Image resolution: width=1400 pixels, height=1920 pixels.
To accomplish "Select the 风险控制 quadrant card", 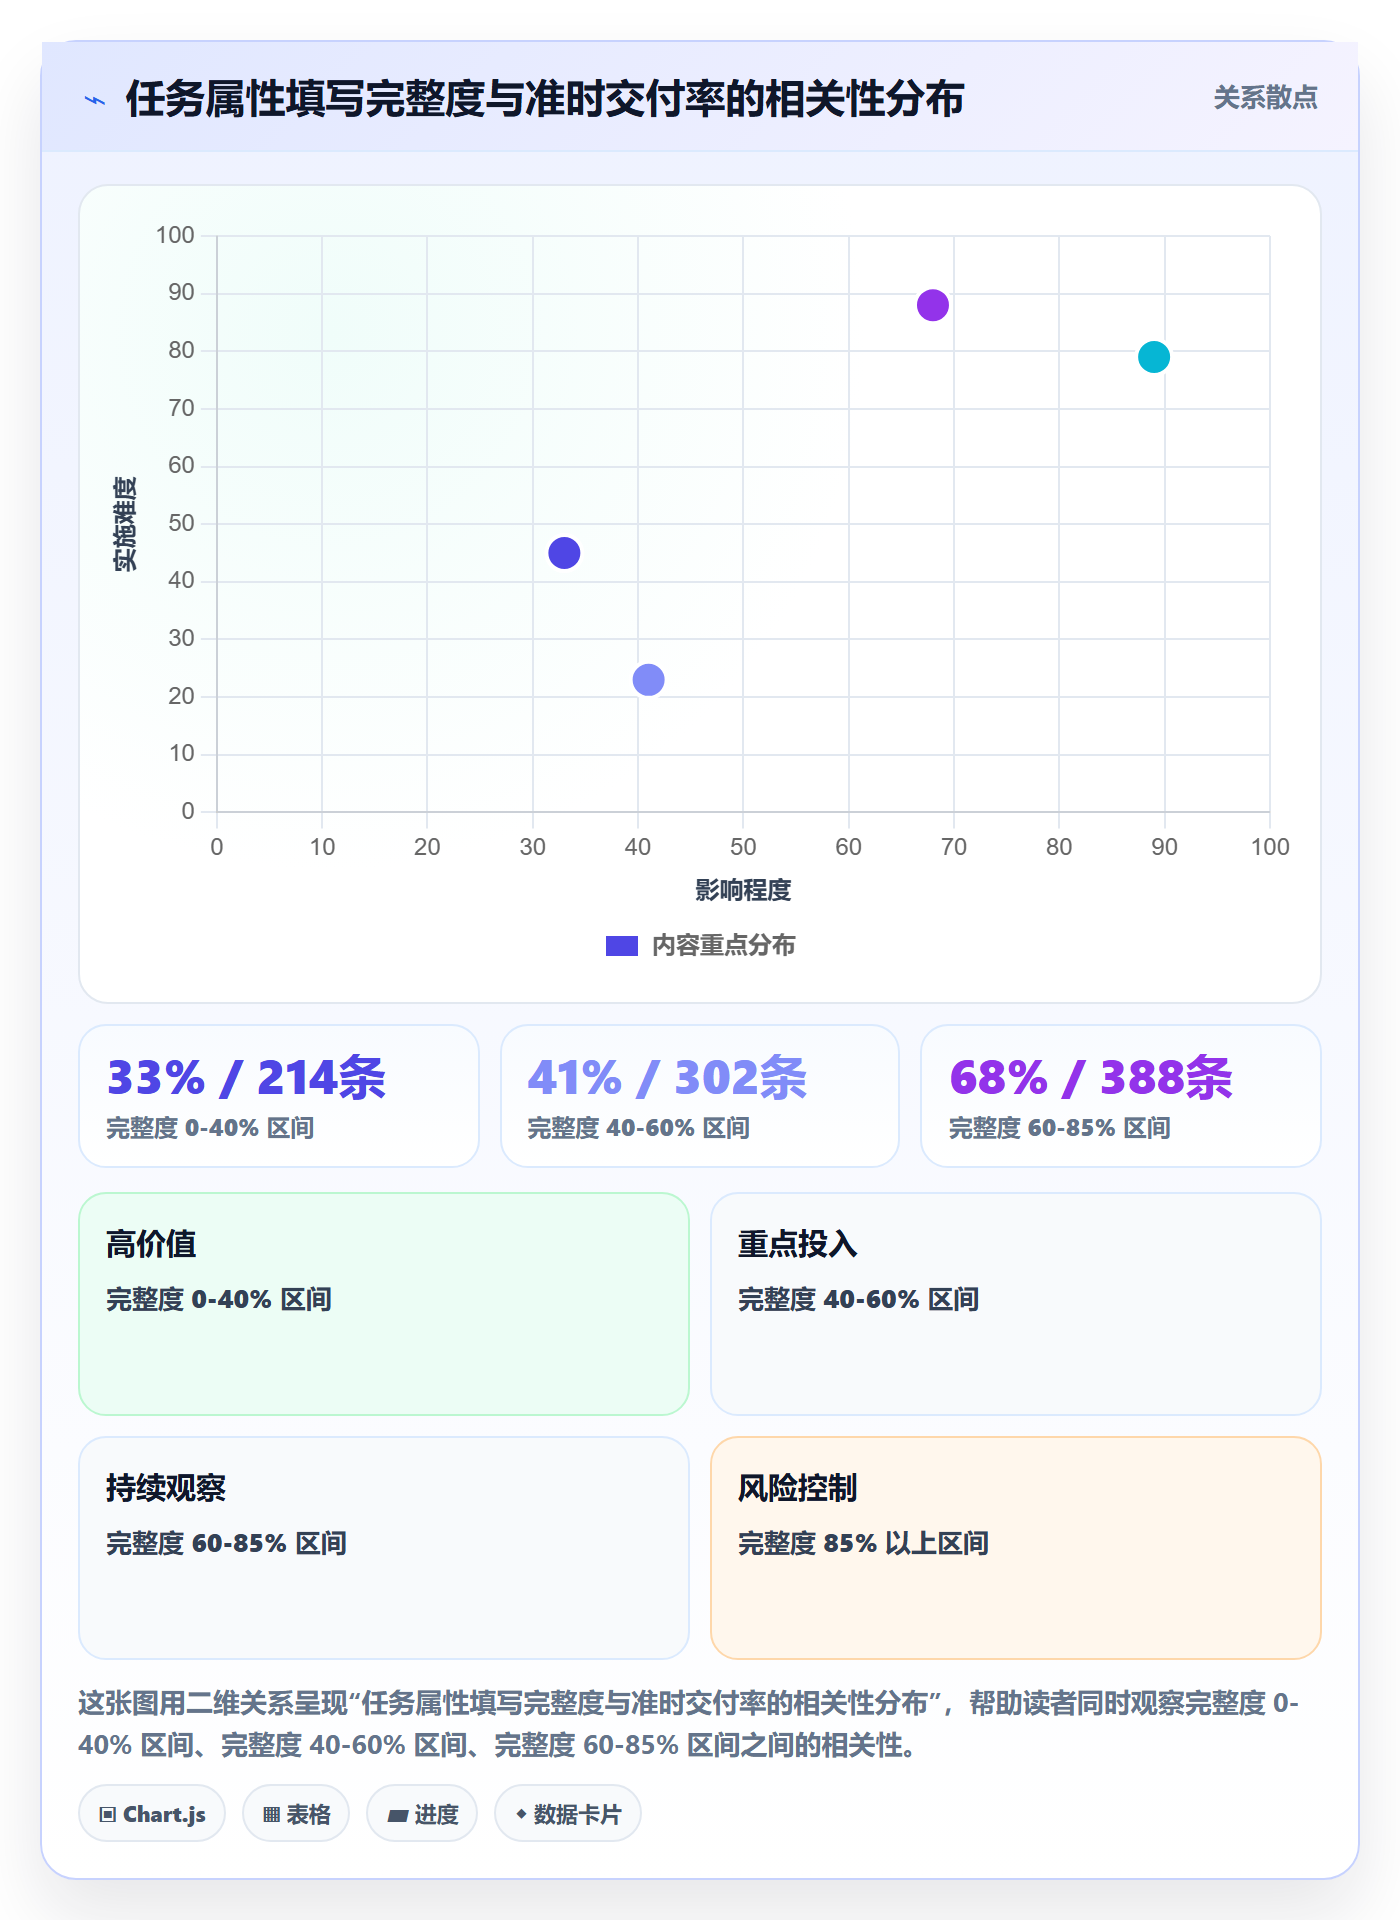I will 1016,1548.
